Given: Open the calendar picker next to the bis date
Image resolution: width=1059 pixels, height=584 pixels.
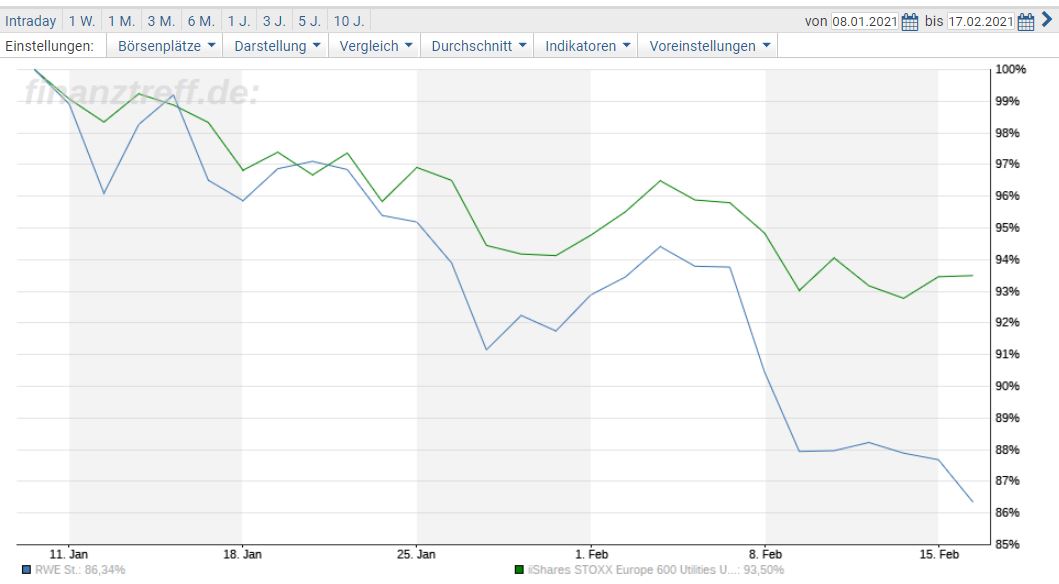Looking at the screenshot, I should click(1024, 19).
